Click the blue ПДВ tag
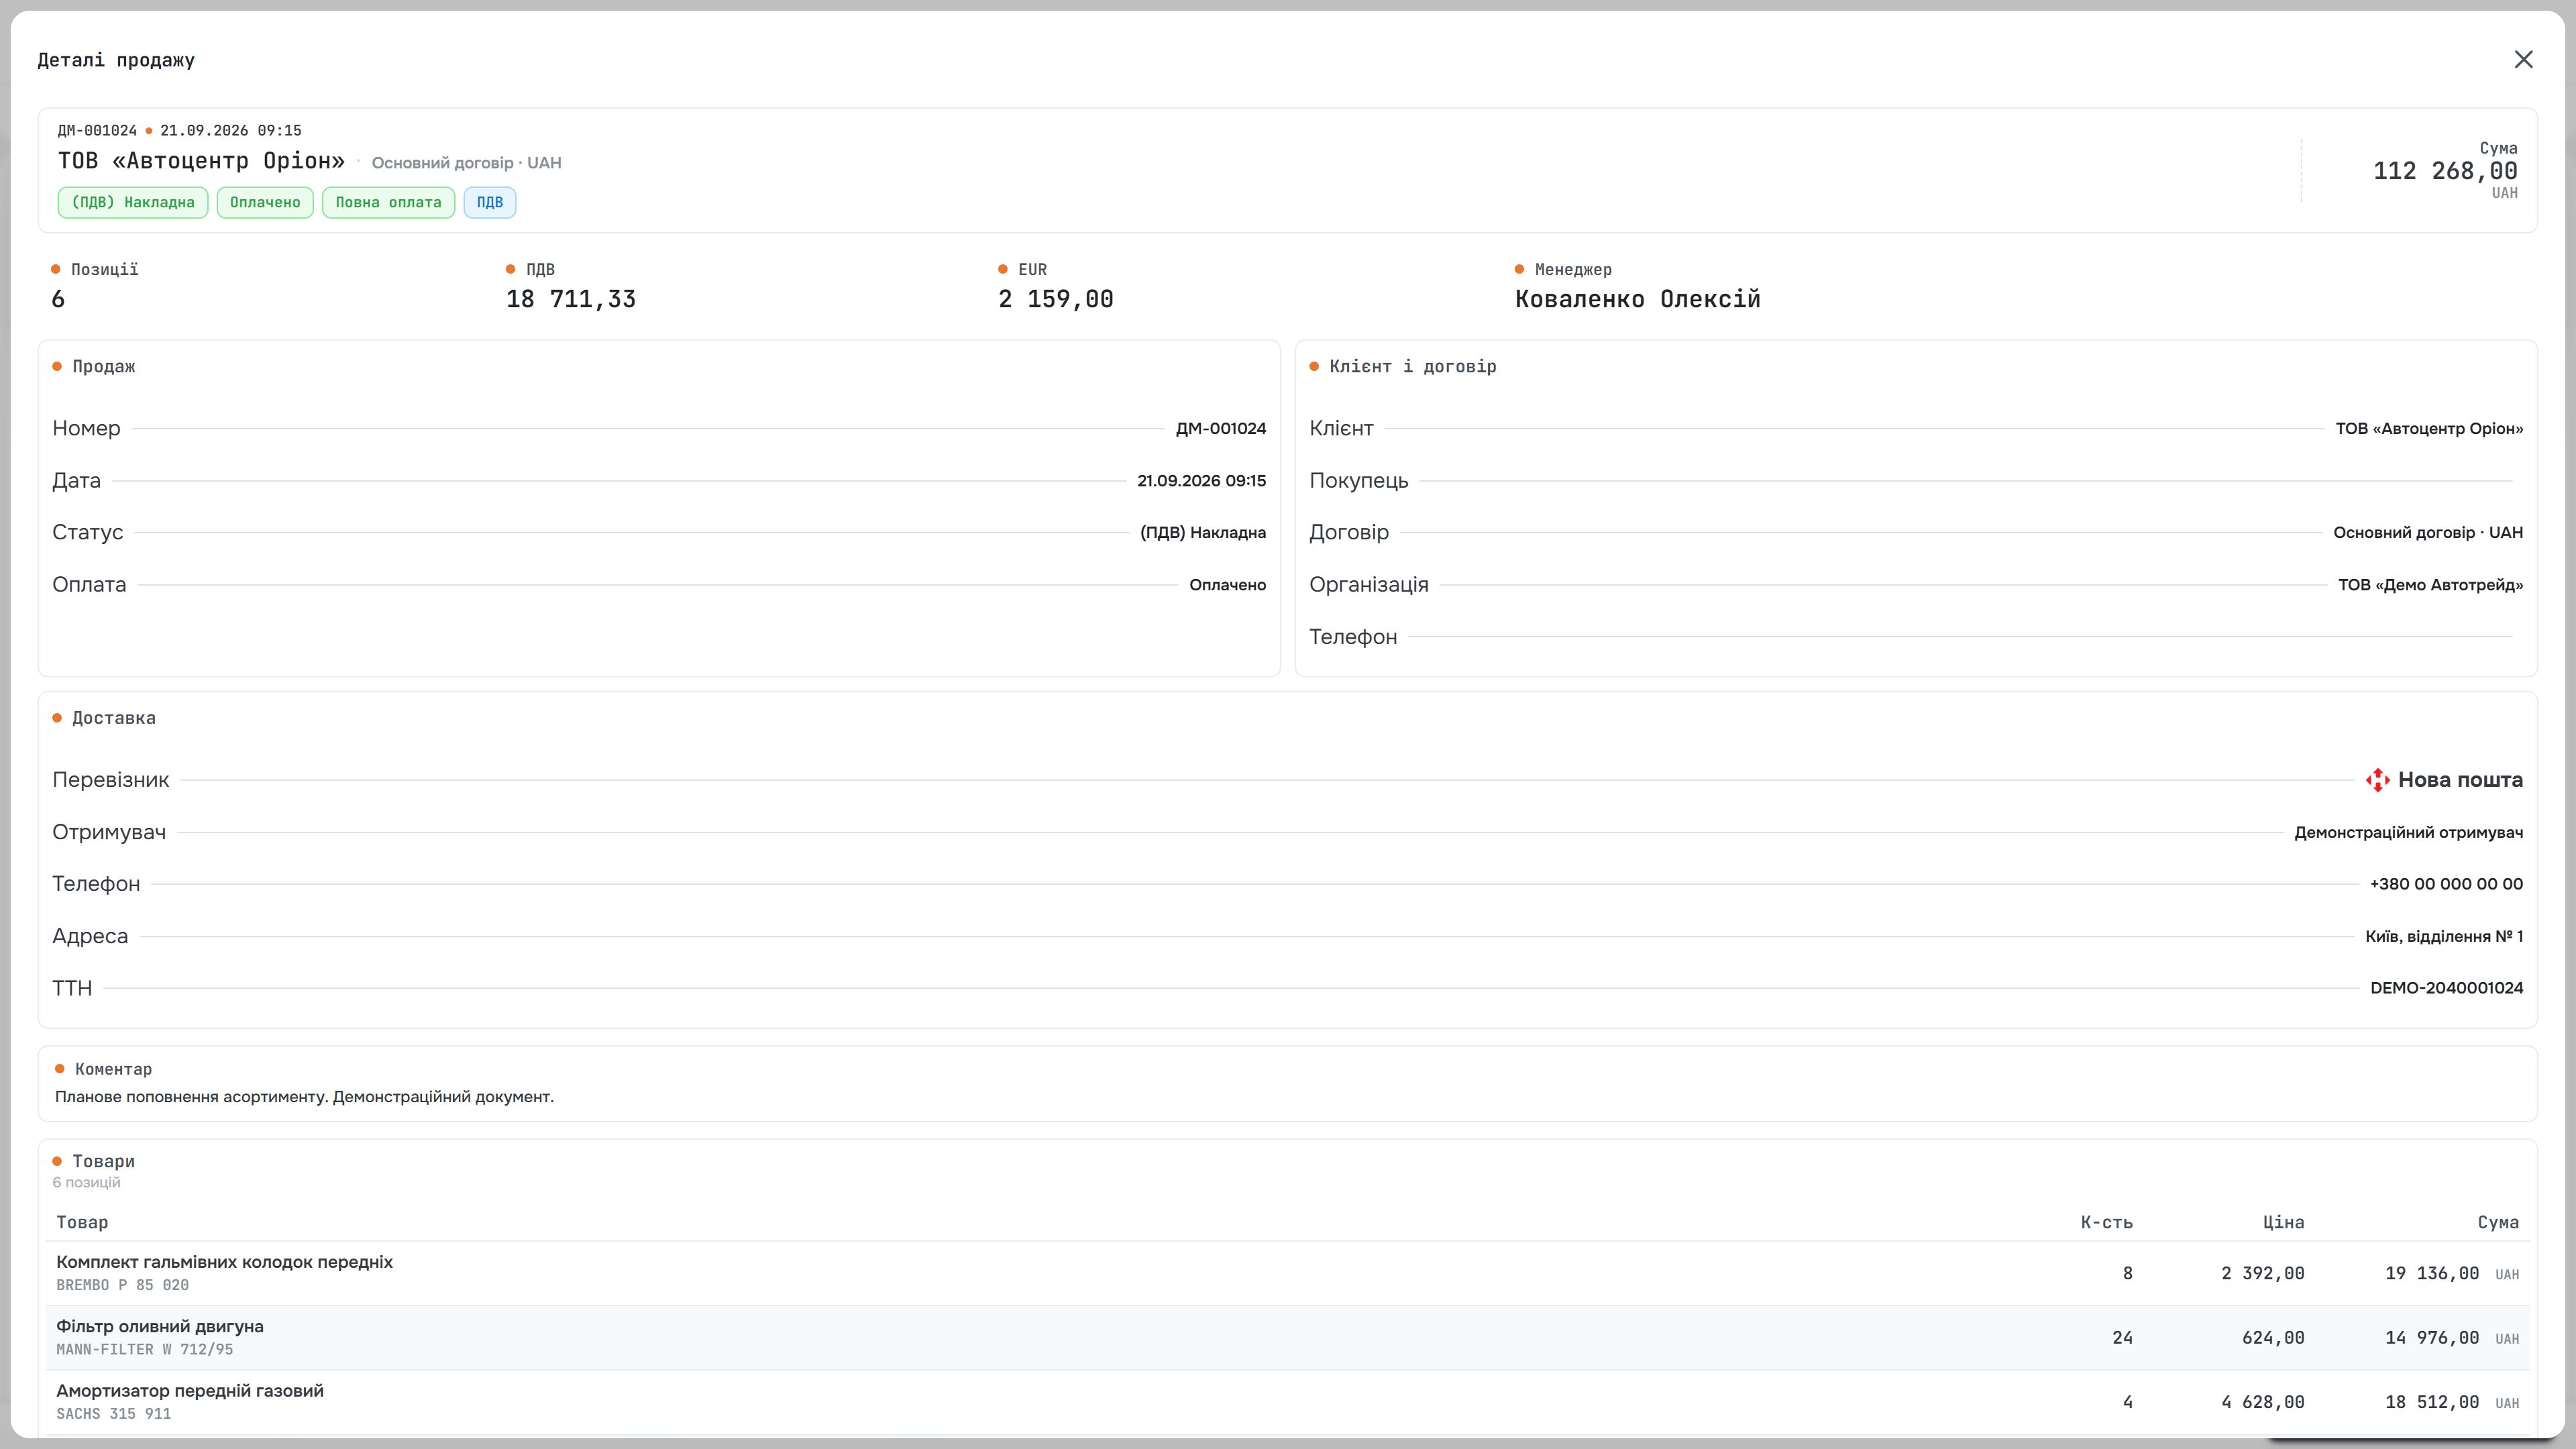 [x=490, y=202]
